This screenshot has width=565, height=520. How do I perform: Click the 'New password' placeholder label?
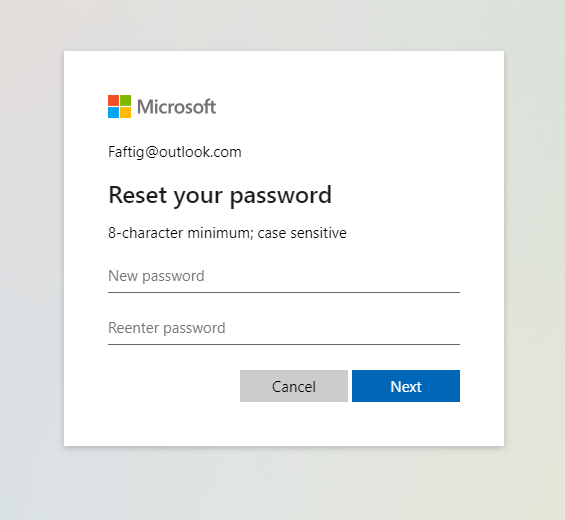[x=156, y=276]
